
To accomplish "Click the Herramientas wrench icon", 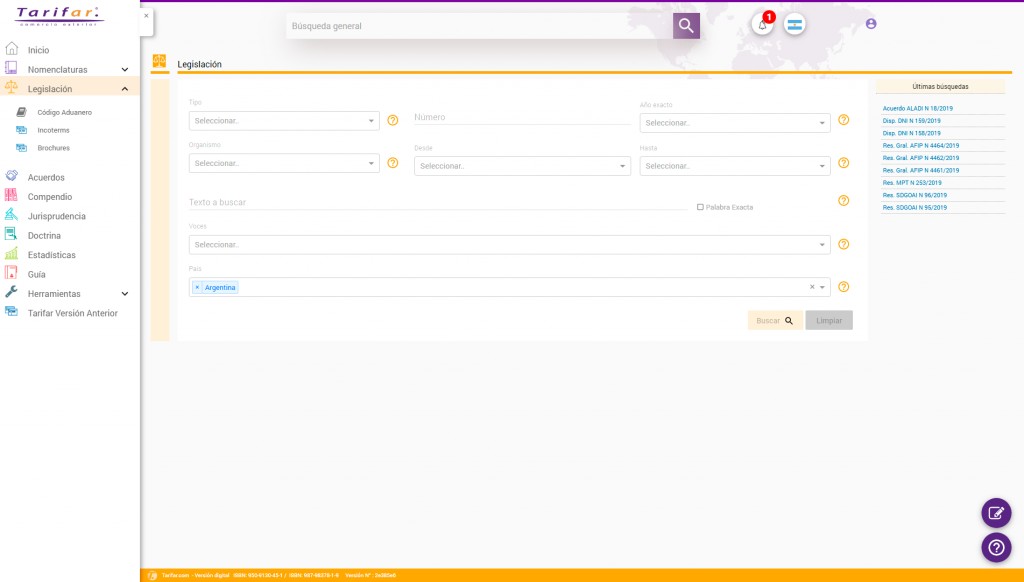I will (x=11, y=292).
